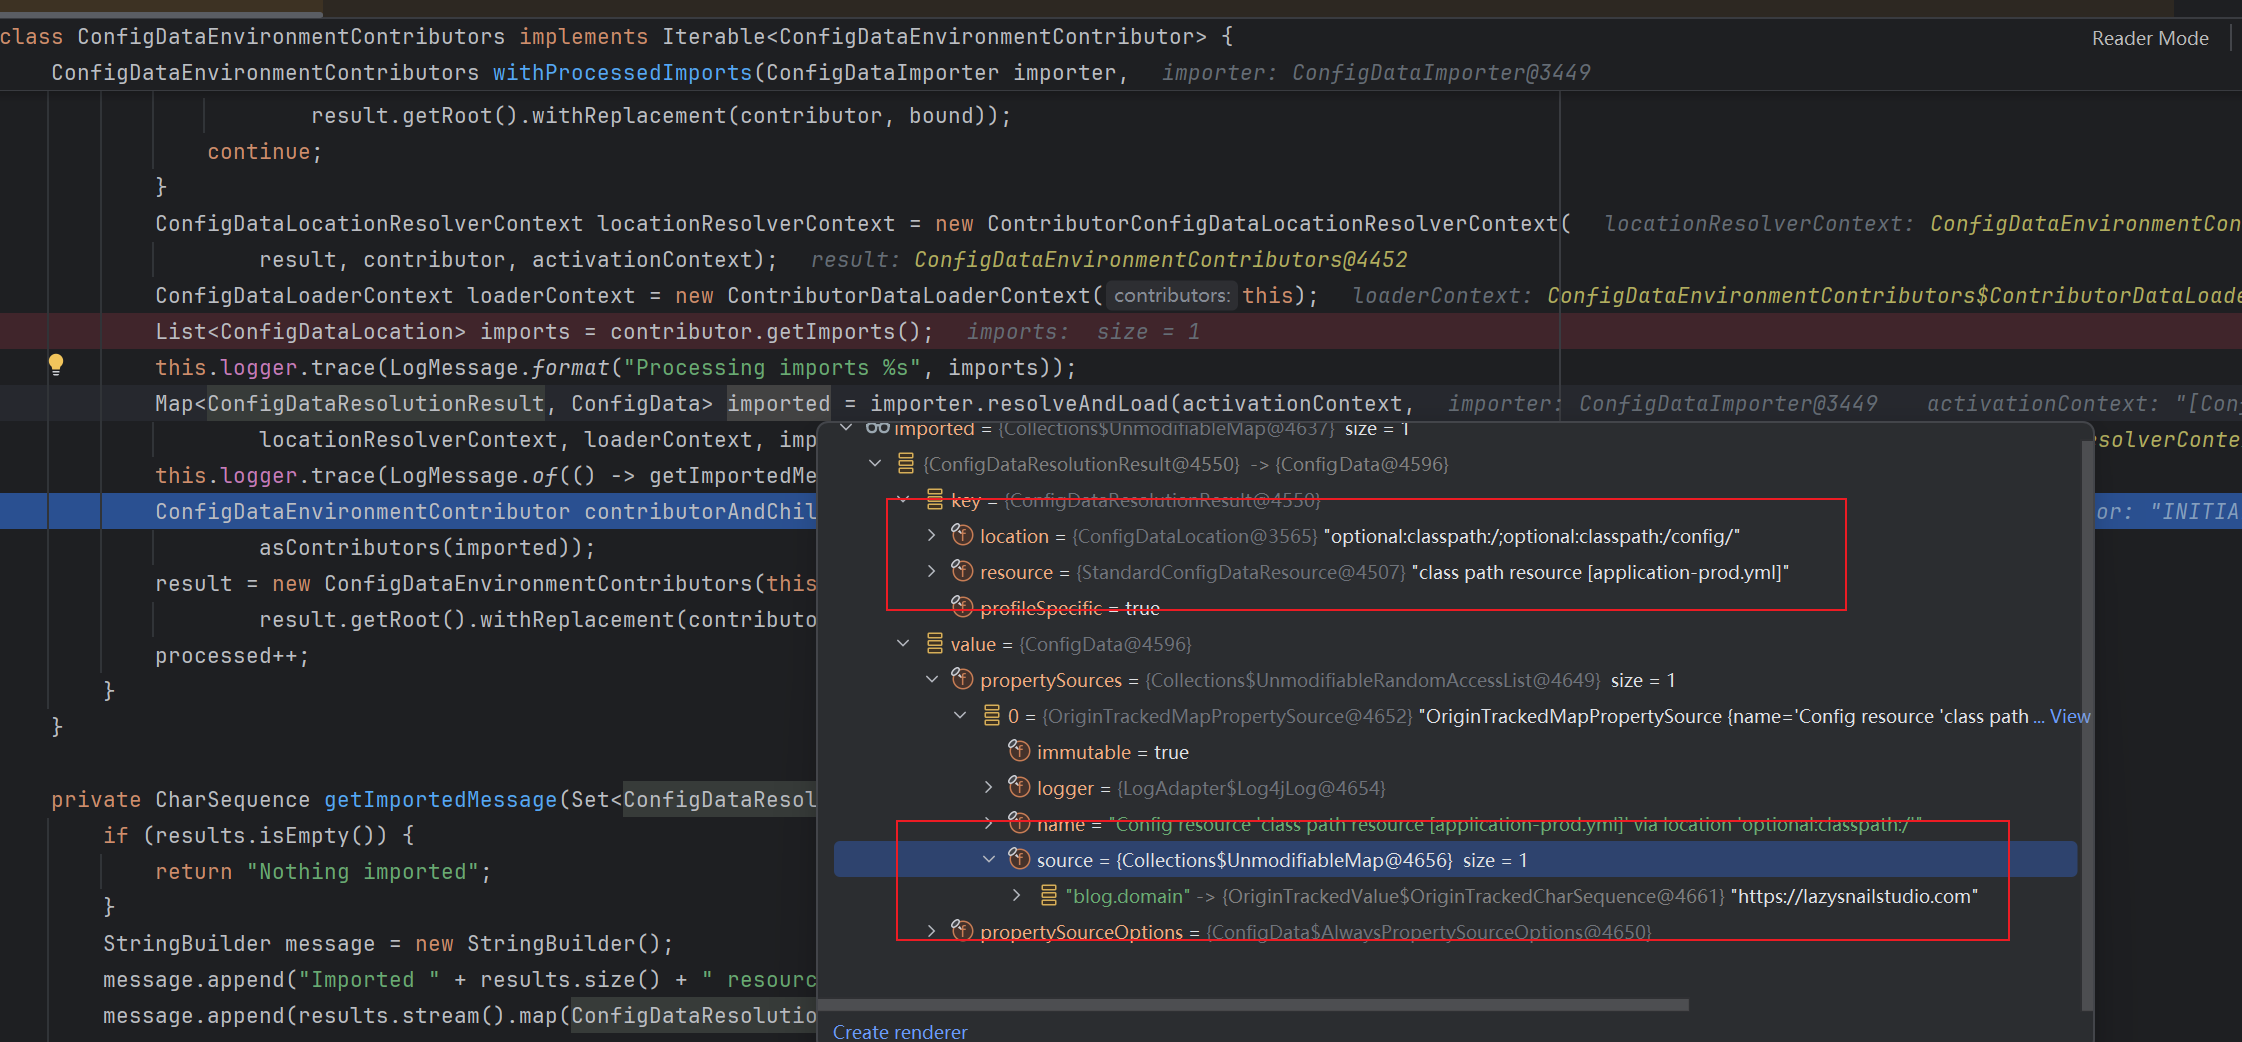Screen dimensions: 2242x1042
Task: Click the imported variable in code
Action: click(778, 403)
